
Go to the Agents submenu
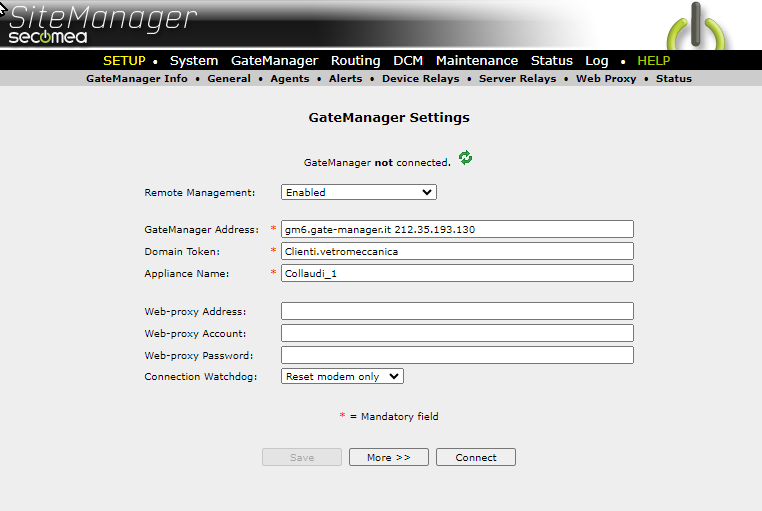290,79
